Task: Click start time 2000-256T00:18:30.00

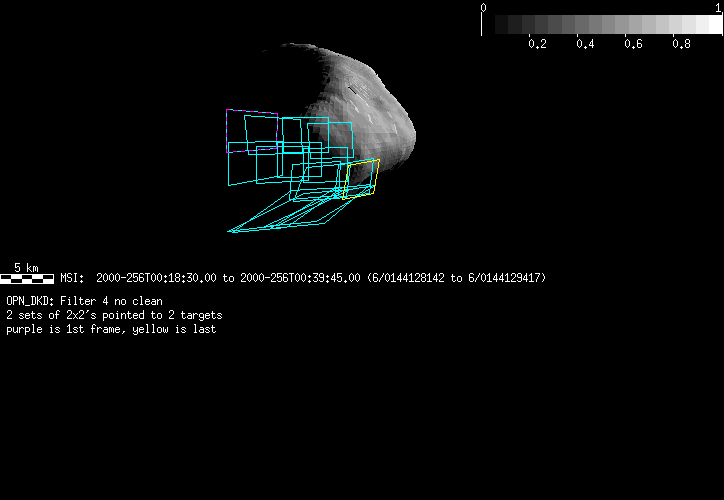Action: tap(156, 278)
